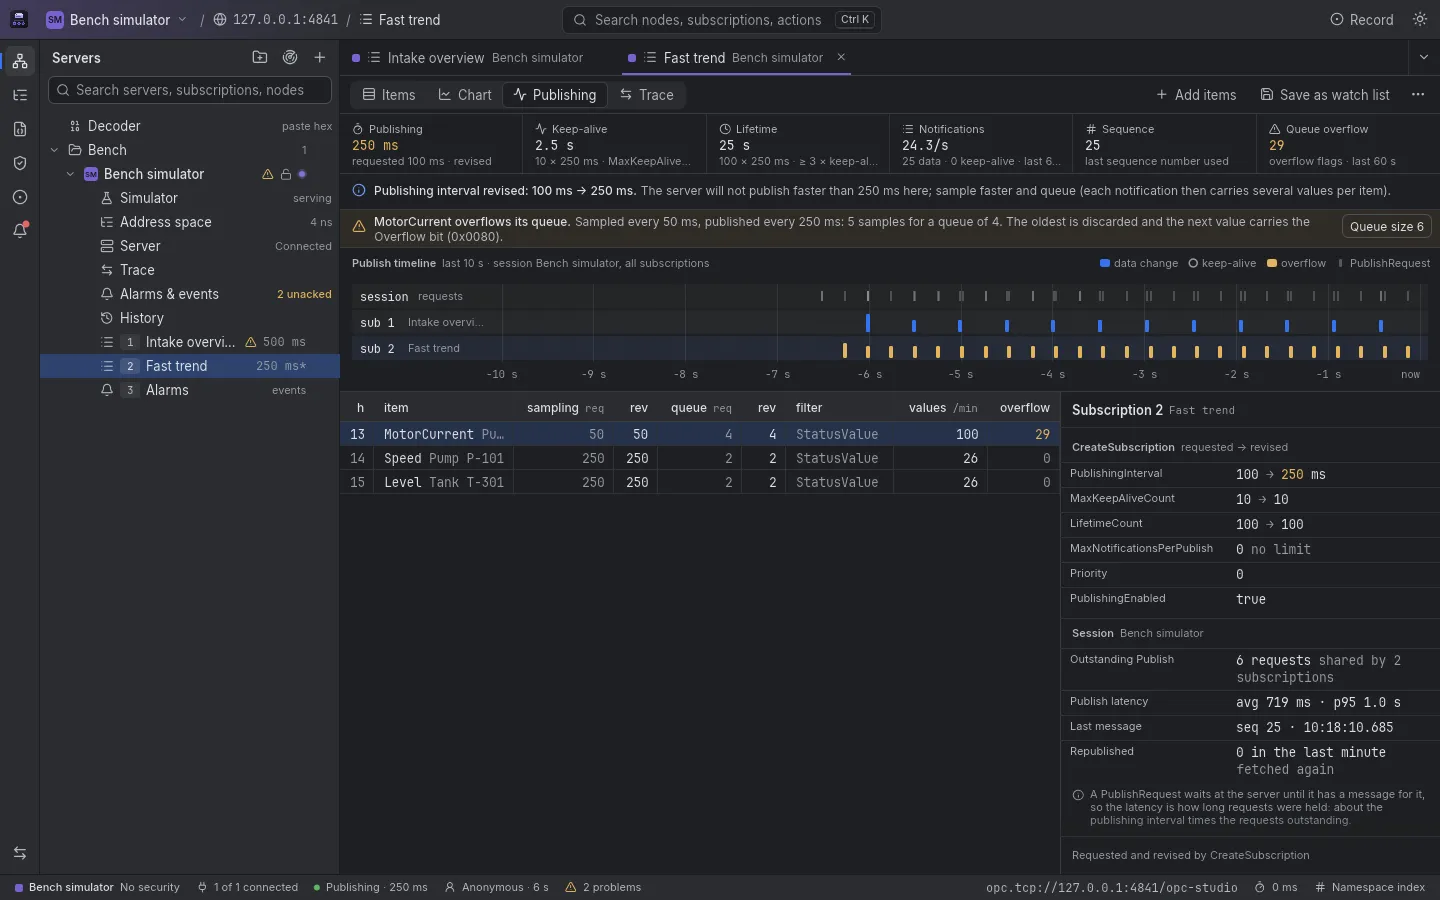Toggle the keep-alive legend entry

(1222, 264)
